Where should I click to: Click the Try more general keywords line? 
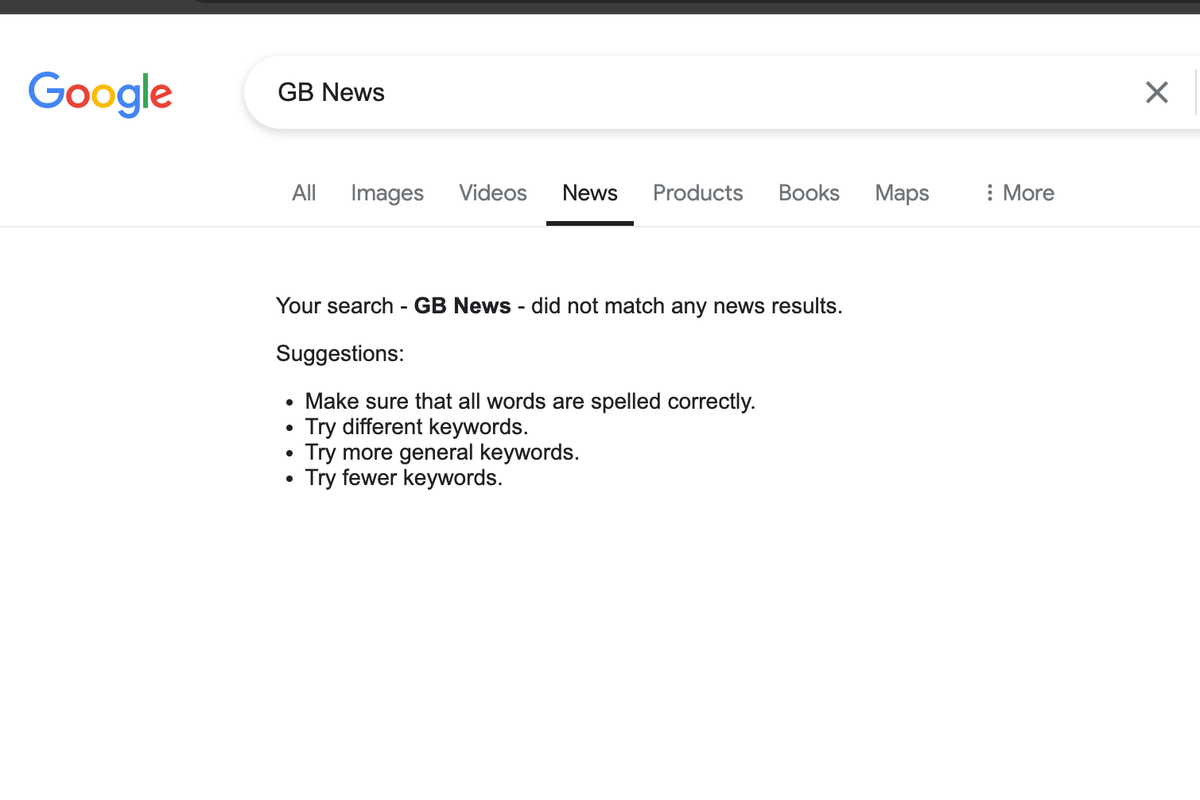[442, 452]
